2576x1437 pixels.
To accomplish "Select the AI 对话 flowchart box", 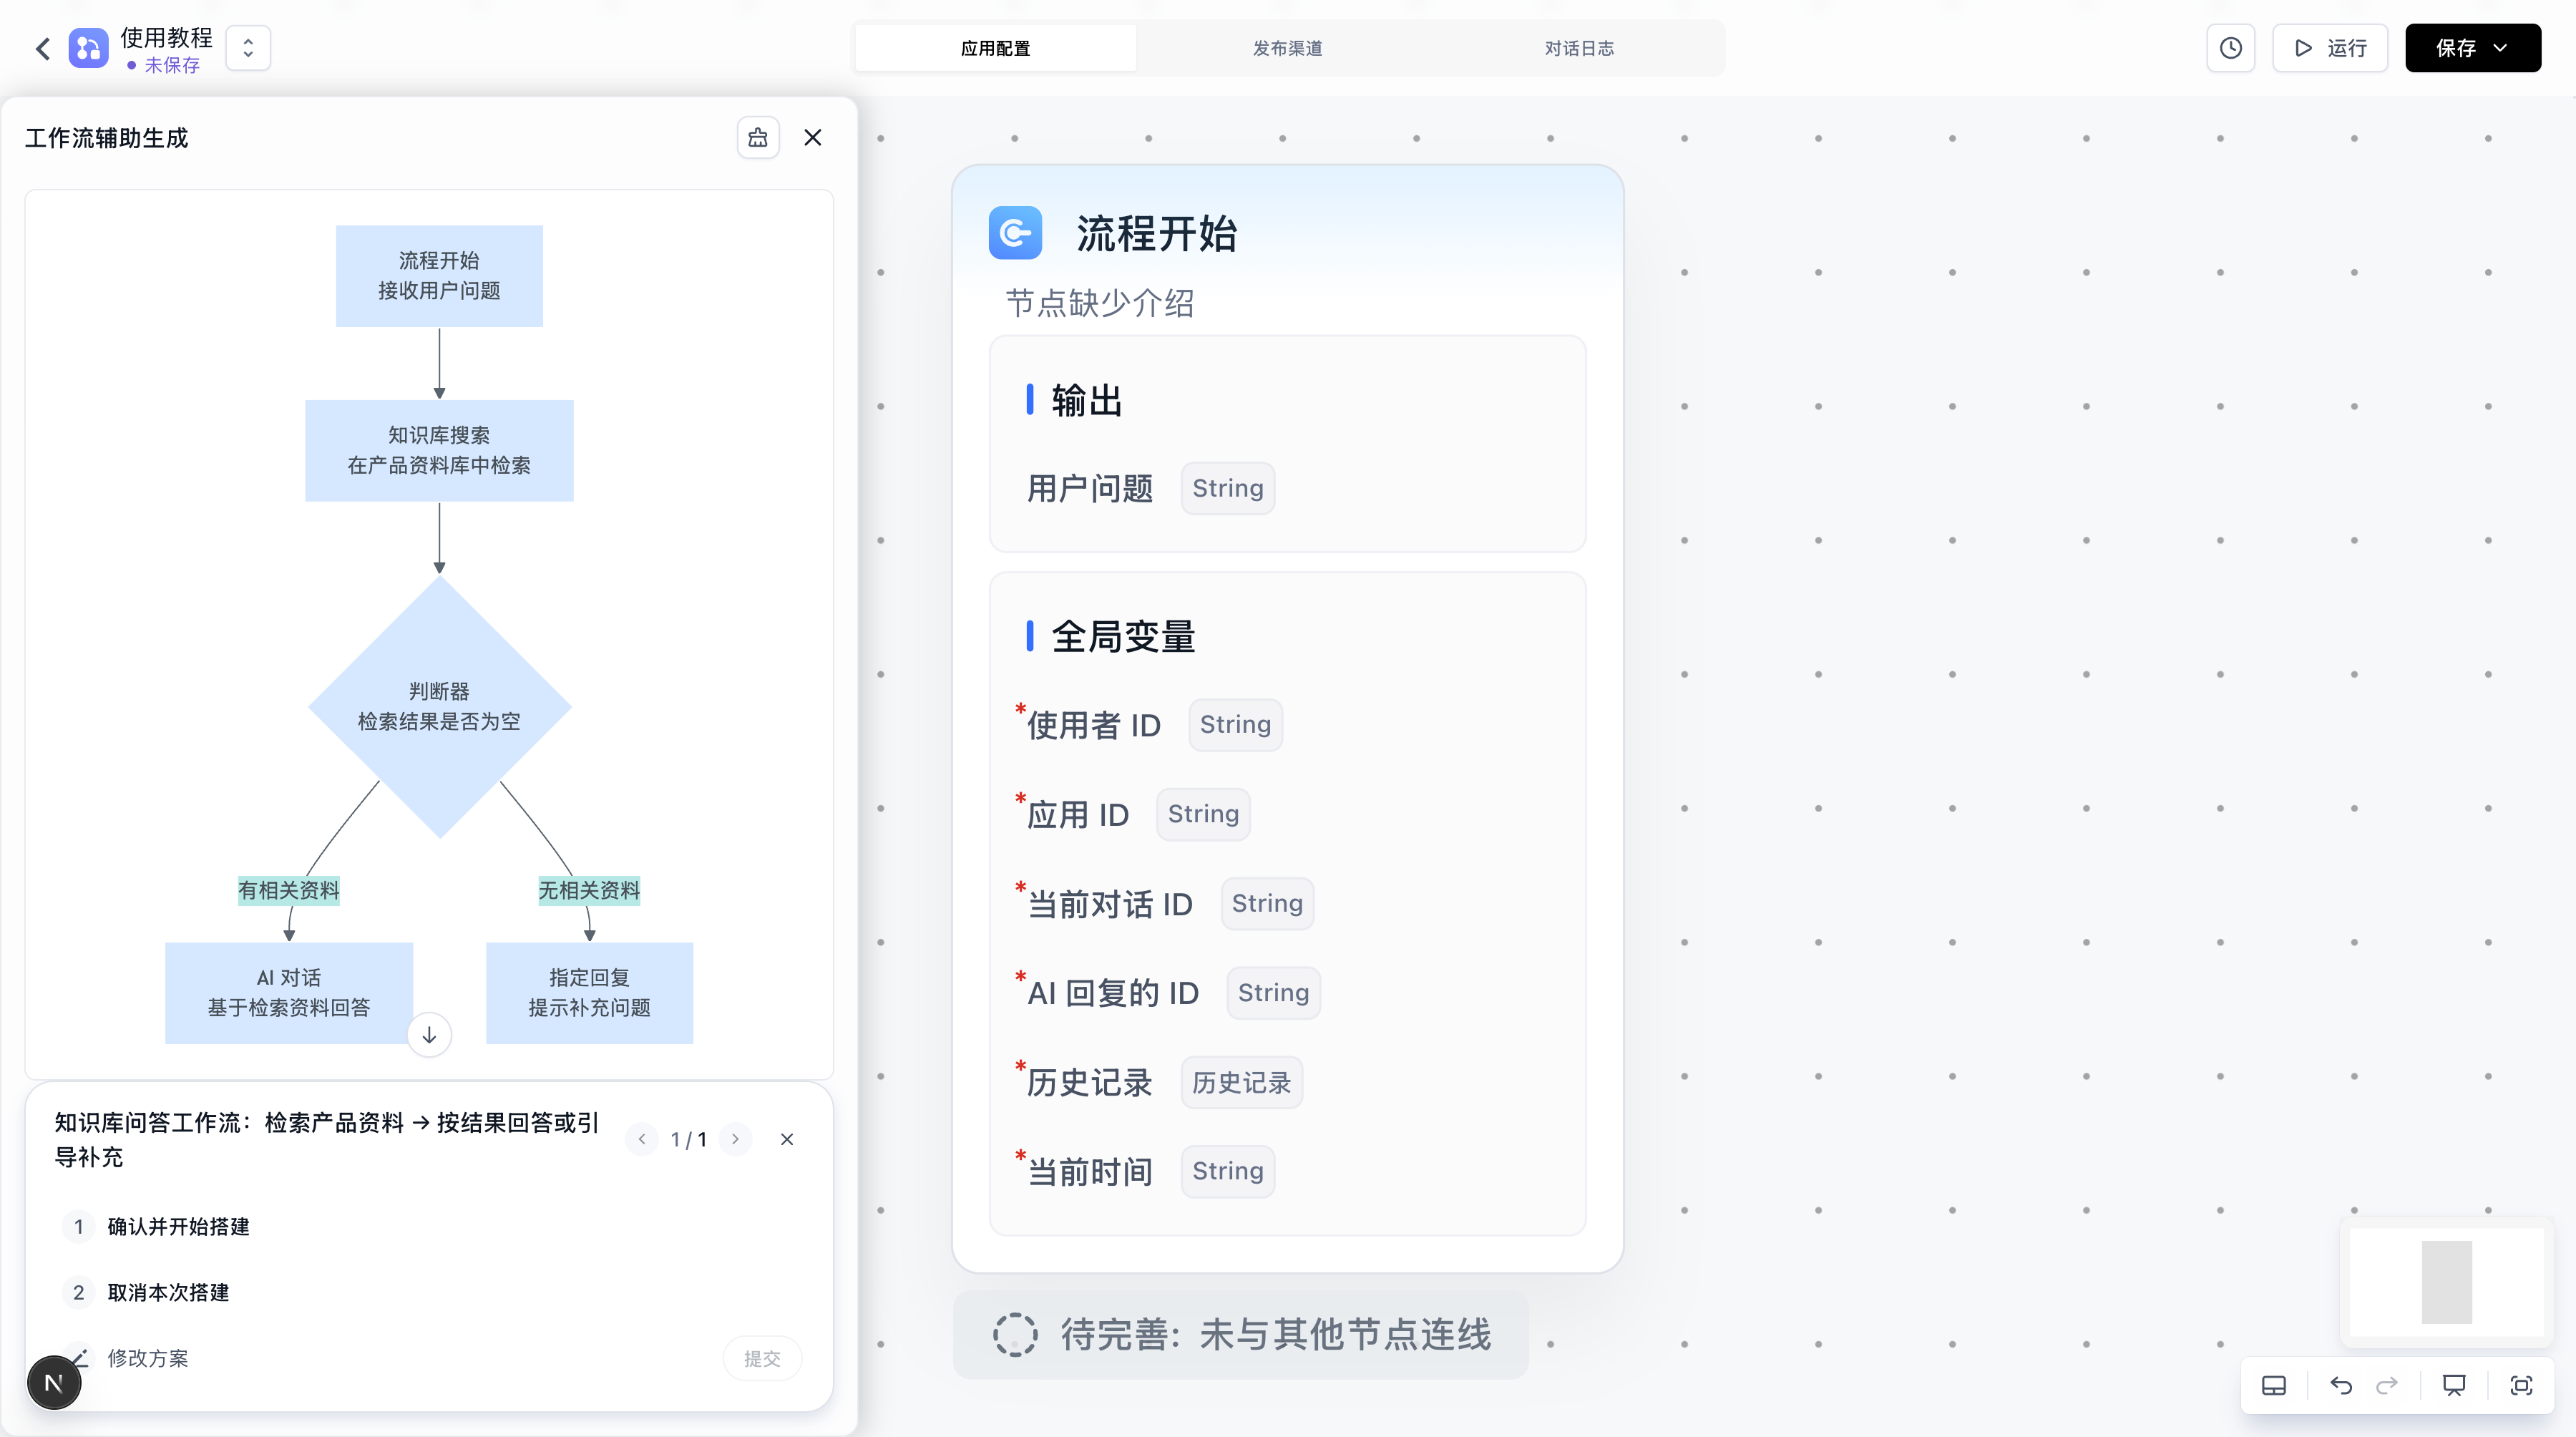I will click(289, 993).
